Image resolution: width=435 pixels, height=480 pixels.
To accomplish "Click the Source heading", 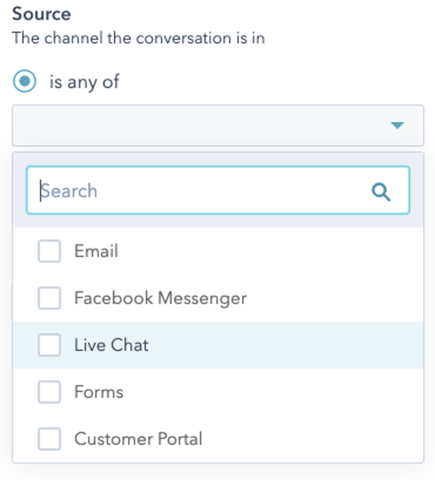I will point(41,14).
